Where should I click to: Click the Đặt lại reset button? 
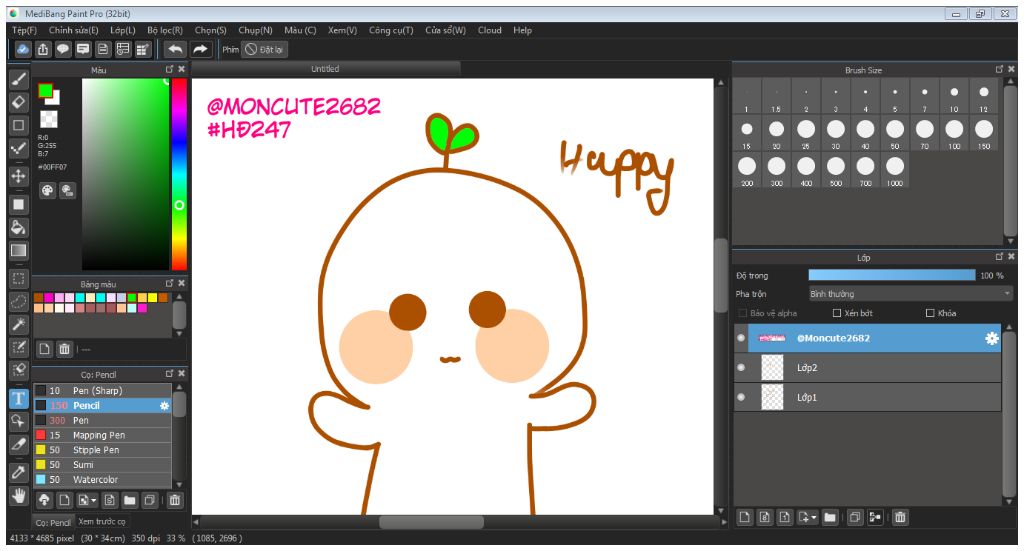pos(264,50)
